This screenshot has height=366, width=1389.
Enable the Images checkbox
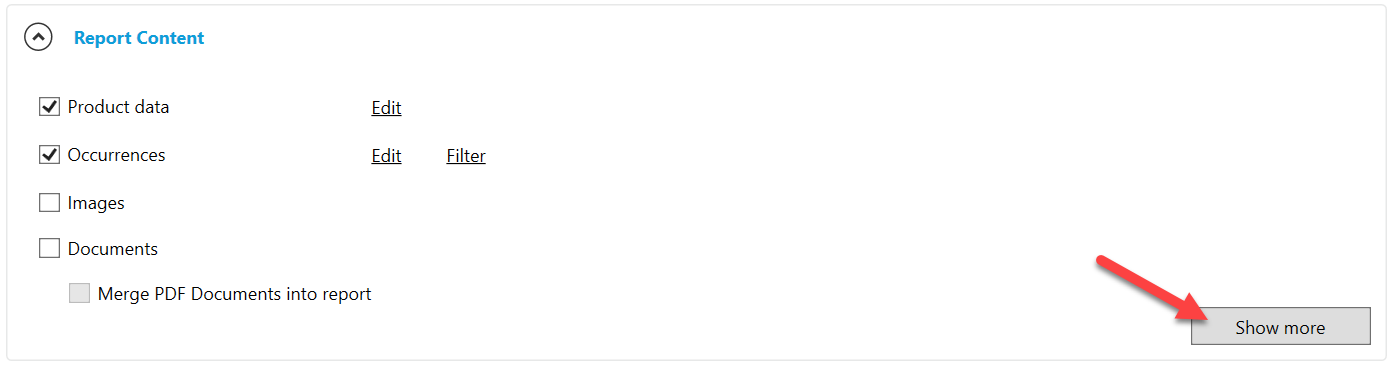click(49, 203)
